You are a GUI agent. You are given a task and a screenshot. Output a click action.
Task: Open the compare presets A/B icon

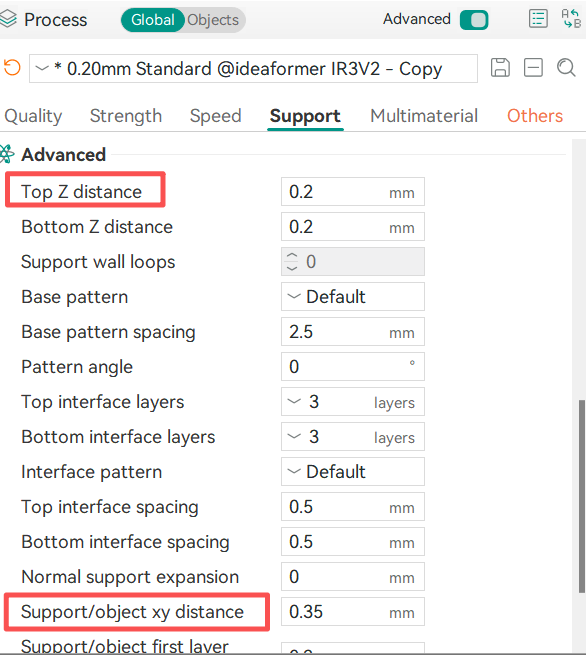(x=571, y=19)
